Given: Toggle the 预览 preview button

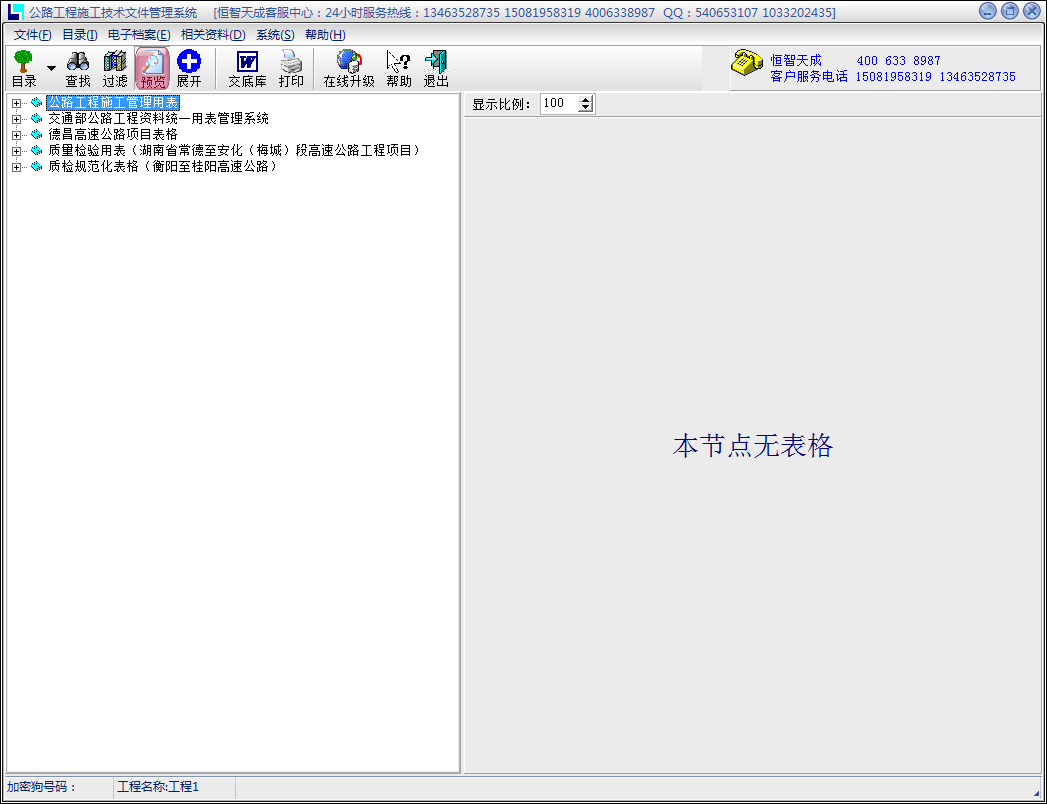Looking at the screenshot, I should 152,69.
